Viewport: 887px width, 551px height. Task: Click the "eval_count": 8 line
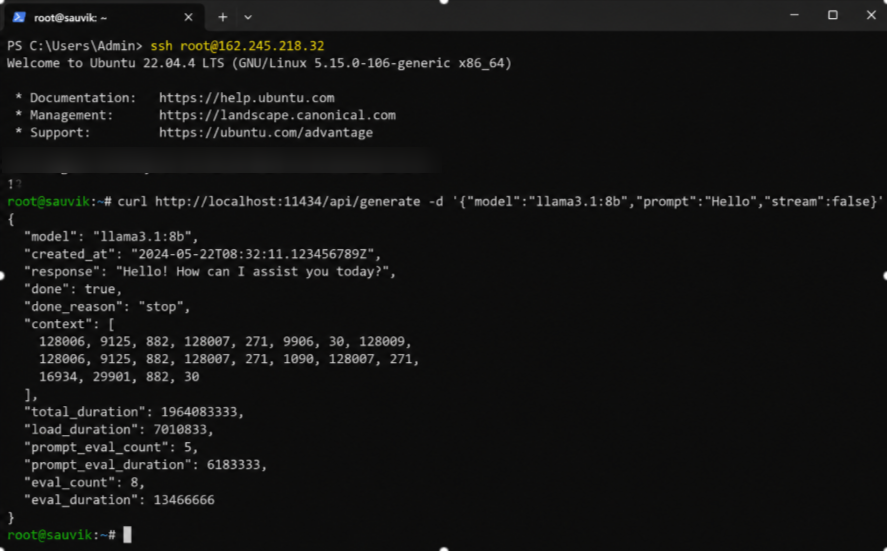85,482
